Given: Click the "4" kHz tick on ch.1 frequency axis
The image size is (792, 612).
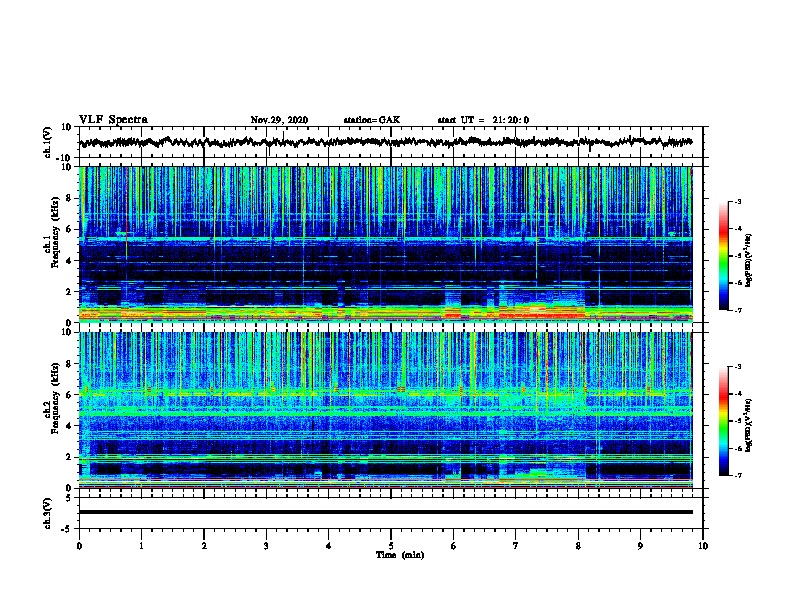Looking at the screenshot, I should pos(69,261).
